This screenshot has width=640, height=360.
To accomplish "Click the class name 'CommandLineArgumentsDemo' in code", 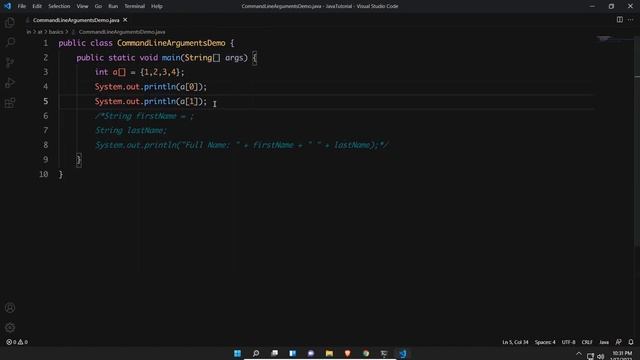I will pyautogui.click(x=171, y=43).
